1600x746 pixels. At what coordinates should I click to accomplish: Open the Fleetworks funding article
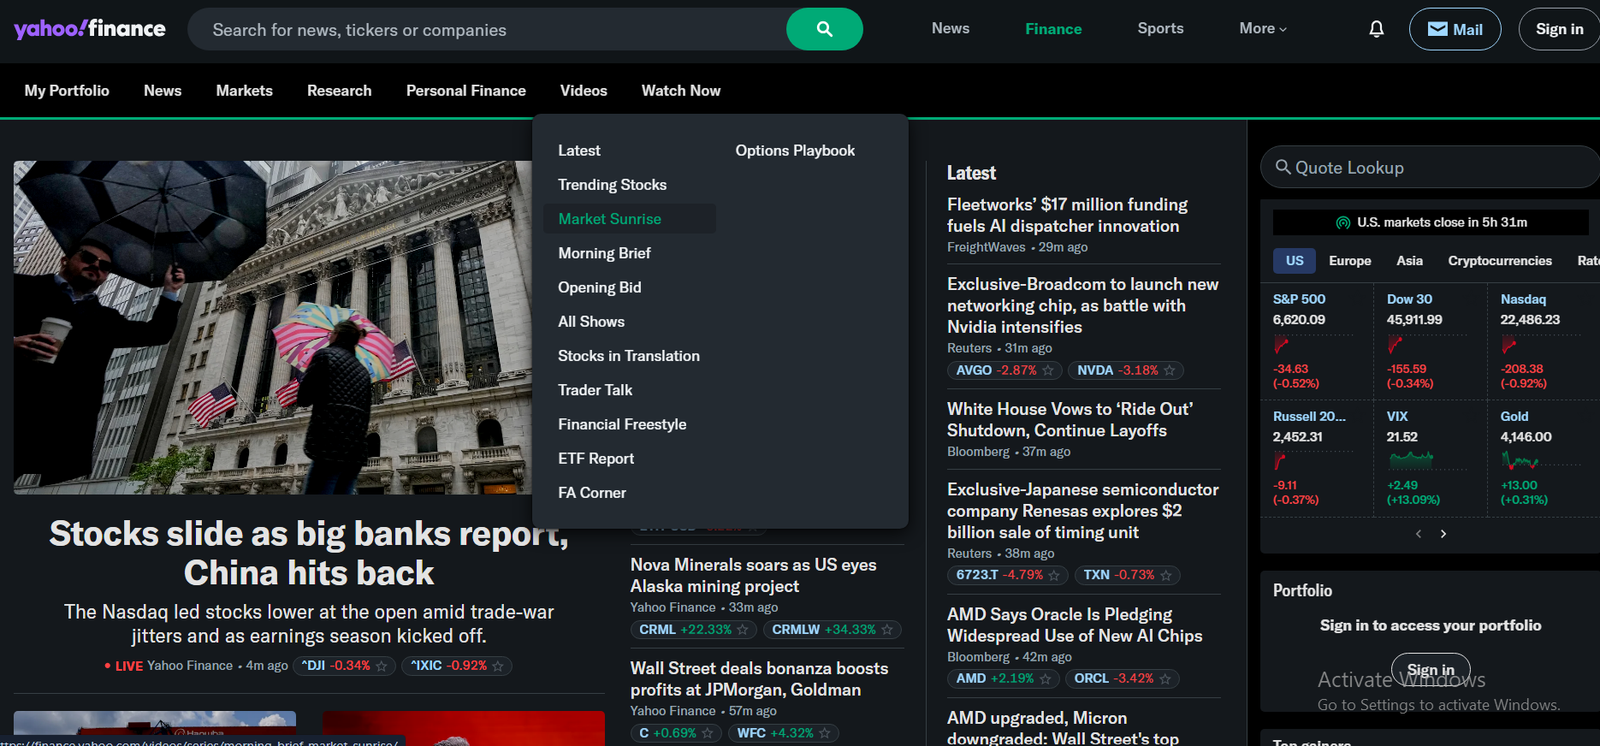pos(1067,215)
